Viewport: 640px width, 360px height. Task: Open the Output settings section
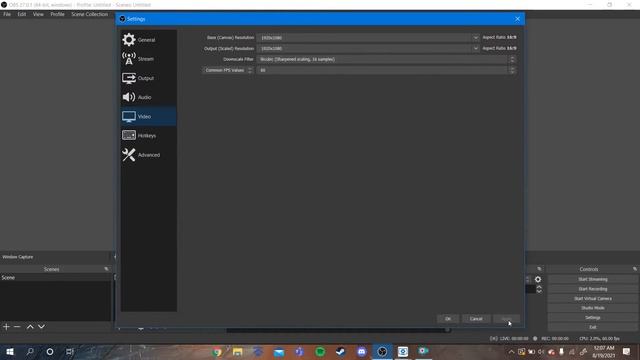click(x=149, y=78)
